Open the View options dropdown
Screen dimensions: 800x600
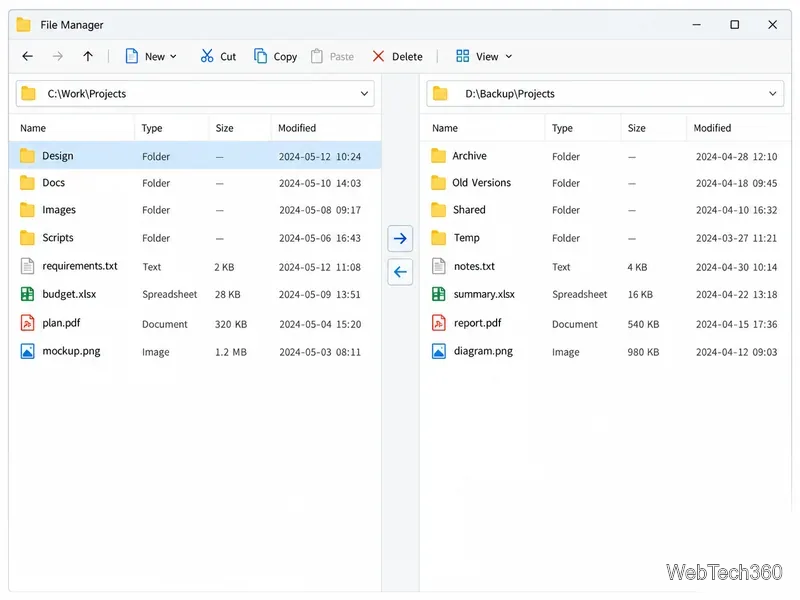click(x=484, y=56)
